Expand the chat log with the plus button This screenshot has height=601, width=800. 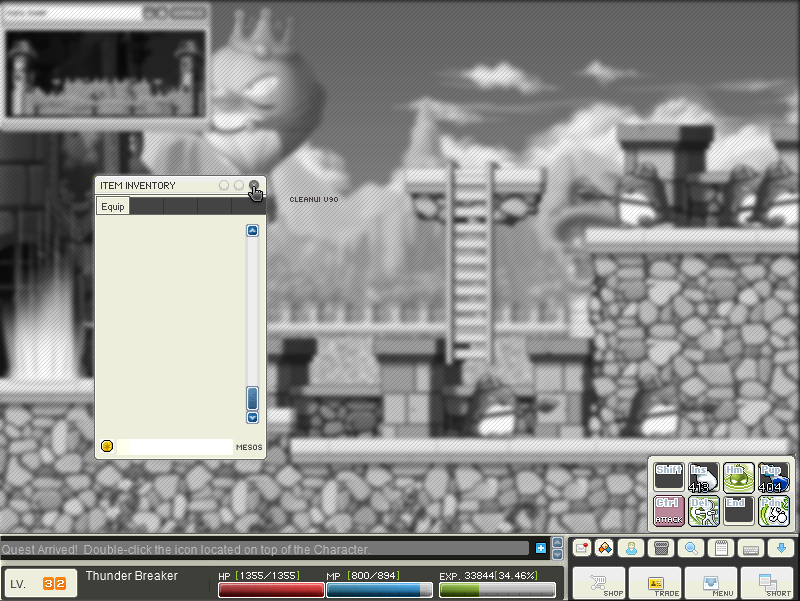[x=541, y=548]
